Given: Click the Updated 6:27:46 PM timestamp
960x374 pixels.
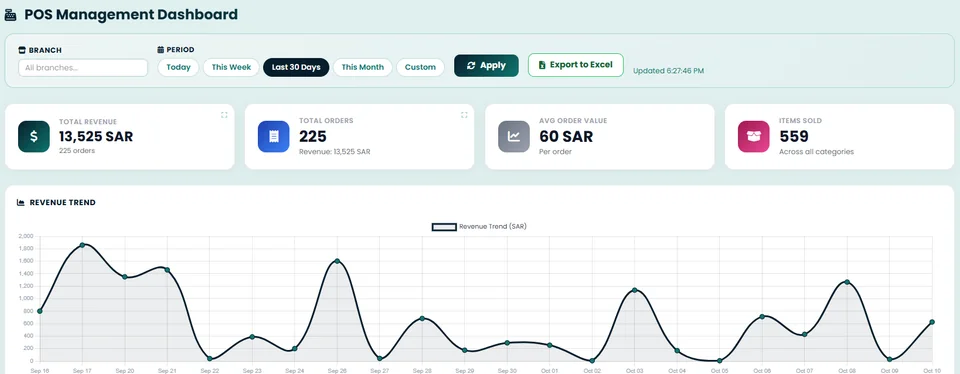Looking at the screenshot, I should (669, 71).
